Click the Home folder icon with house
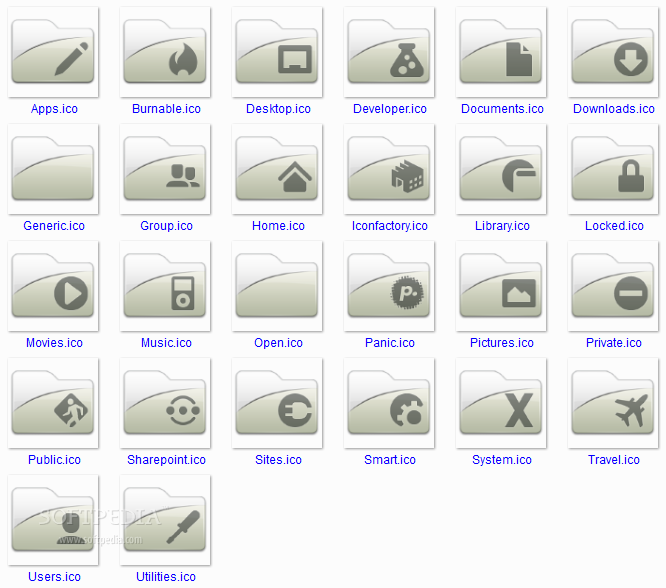The width and height of the screenshot is (666, 588). click(277, 169)
